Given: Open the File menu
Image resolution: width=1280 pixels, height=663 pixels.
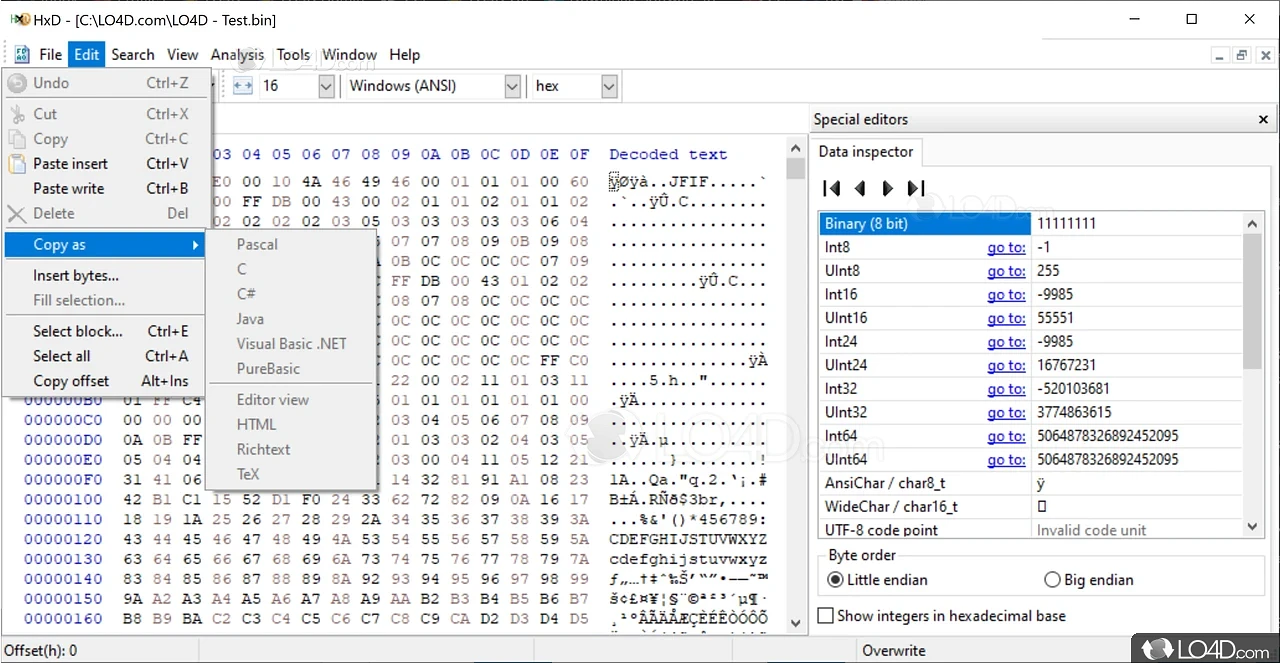Looking at the screenshot, I should (x=50, y=55).
